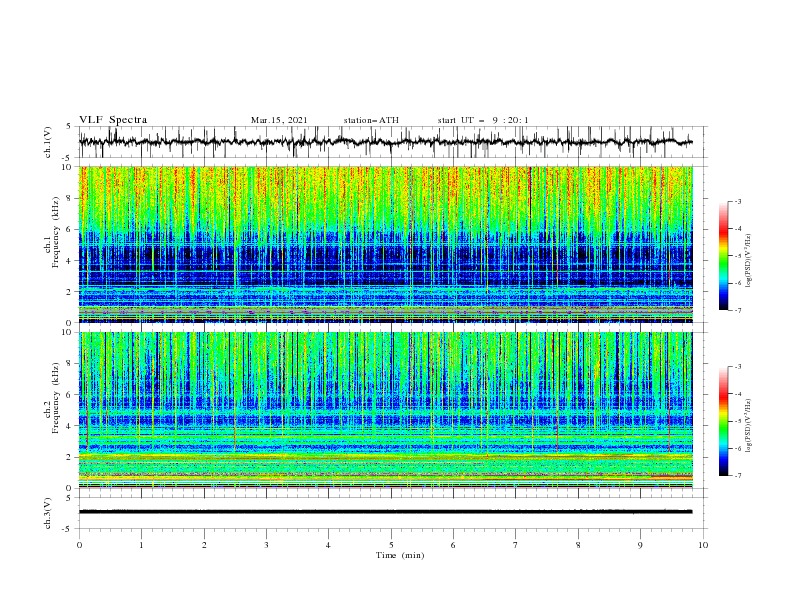Click the ch.1 spectrogram panel
This screenshot has width=792, height=612.
[x=386, y=244]
